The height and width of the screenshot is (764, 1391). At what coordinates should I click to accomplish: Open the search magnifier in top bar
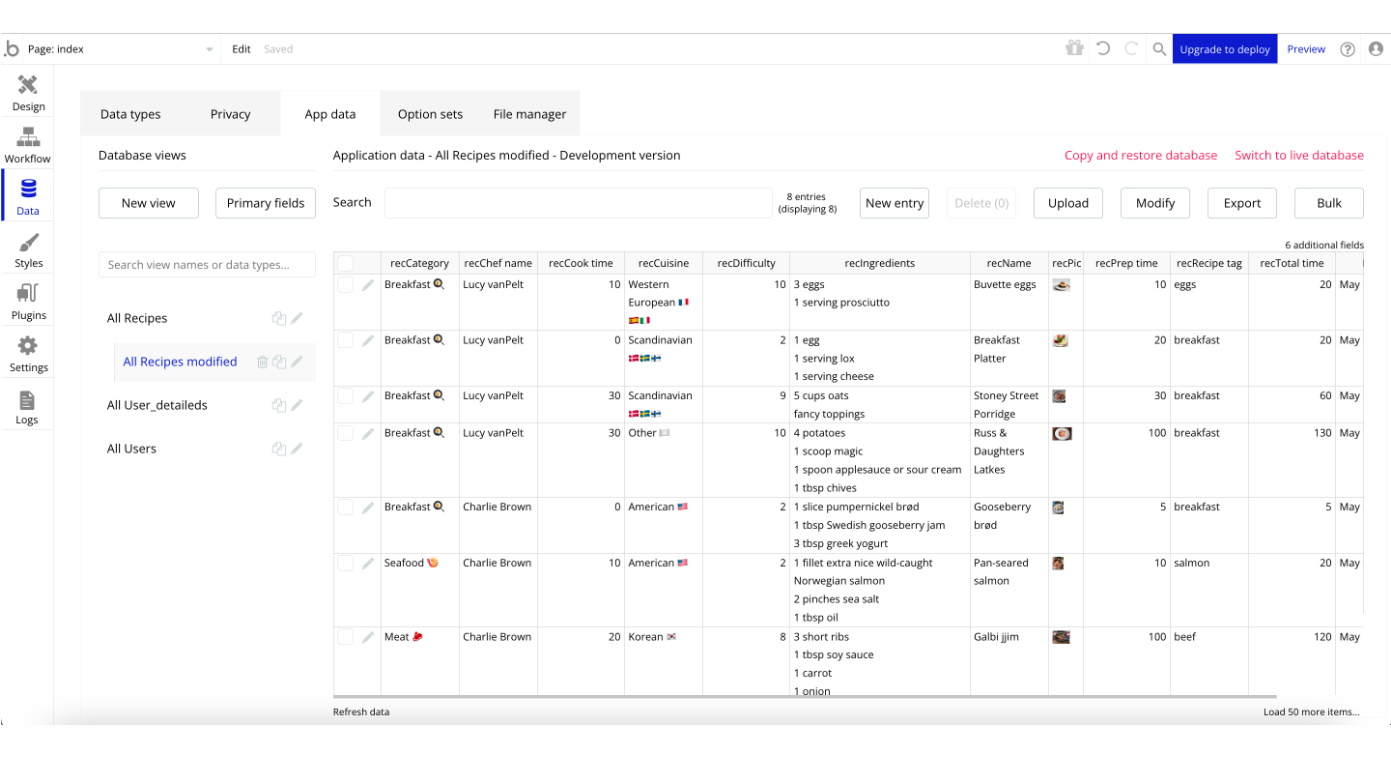[1159, 48]
